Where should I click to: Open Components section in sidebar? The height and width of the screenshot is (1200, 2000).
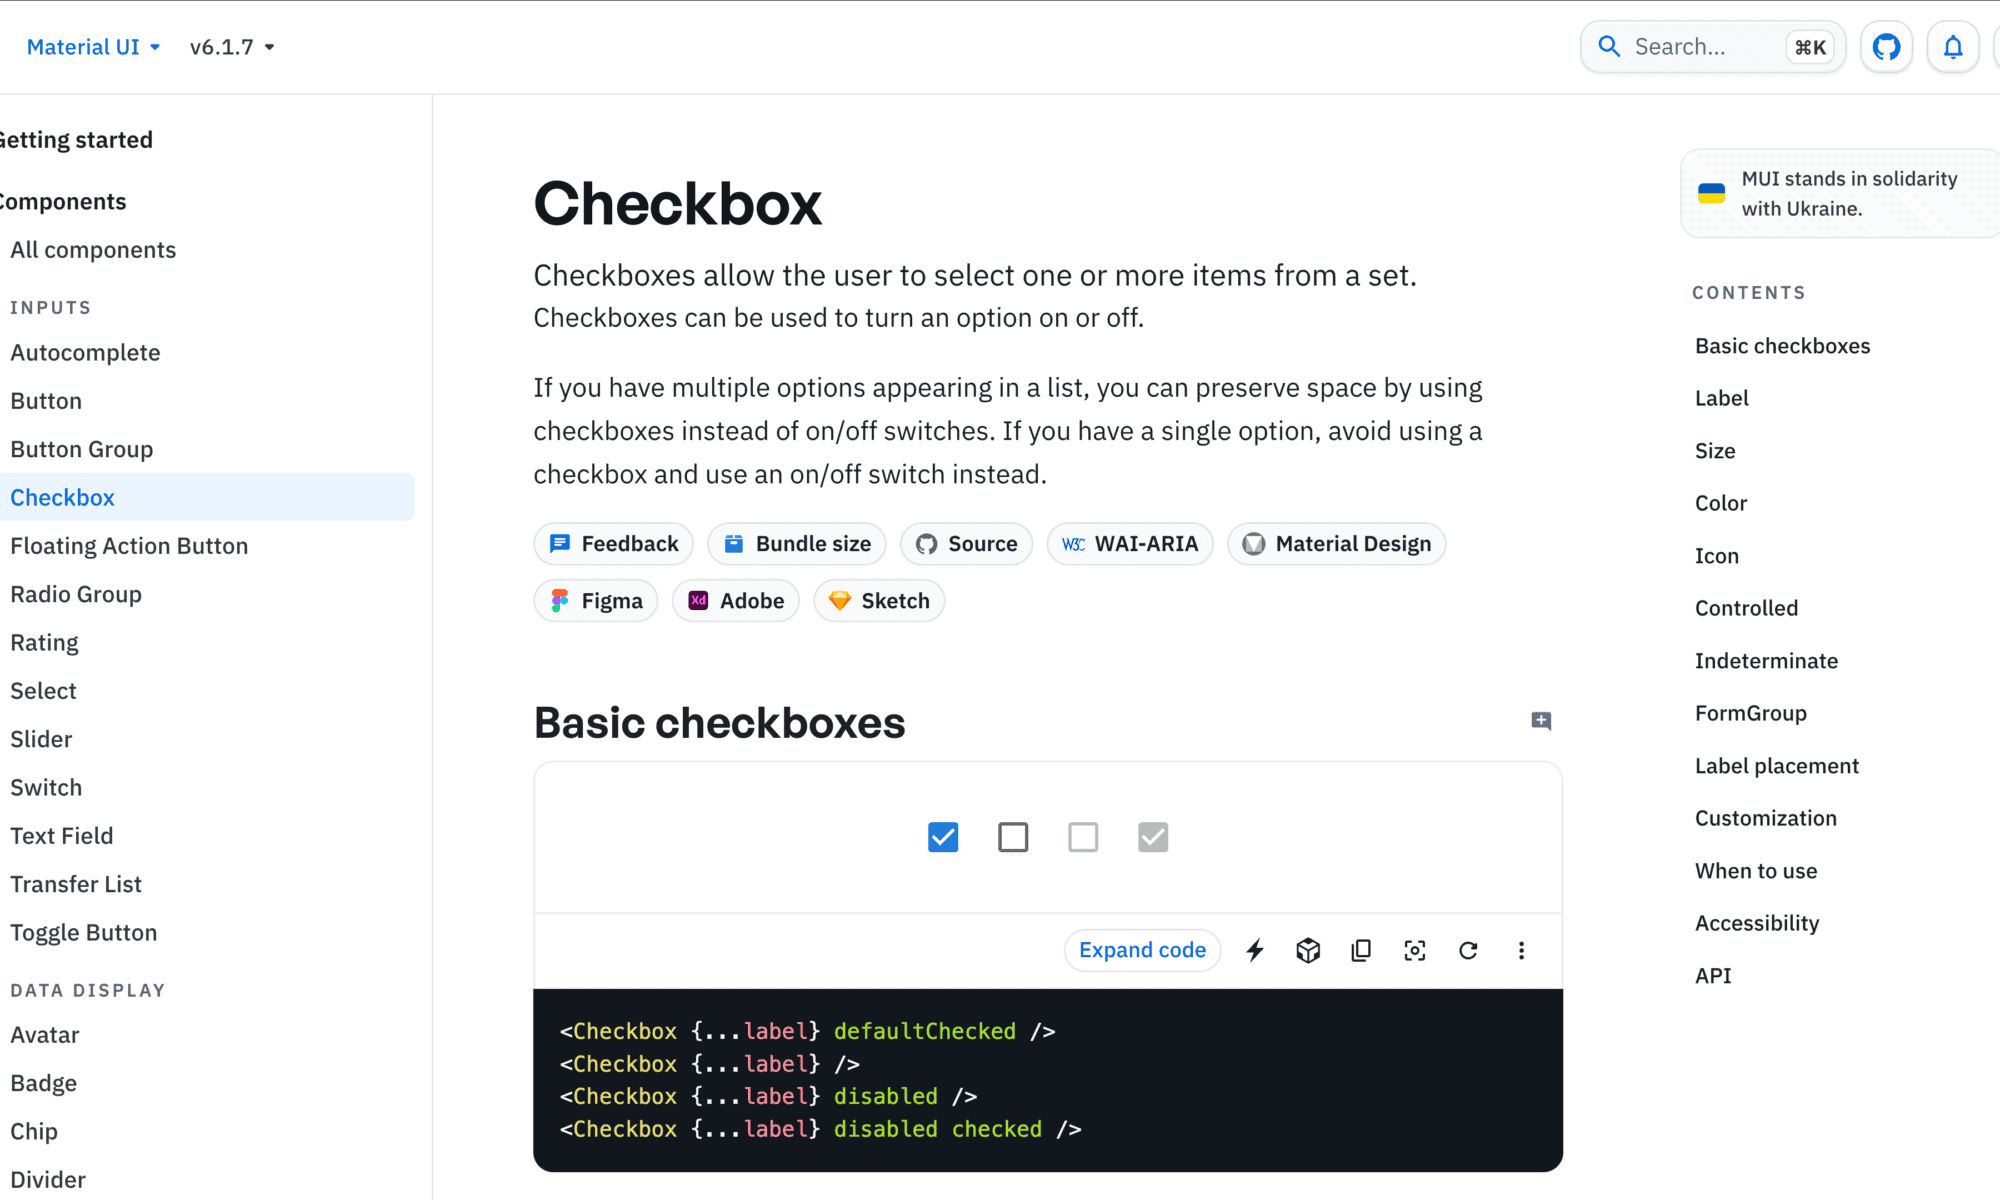click(x=61, y=202)
